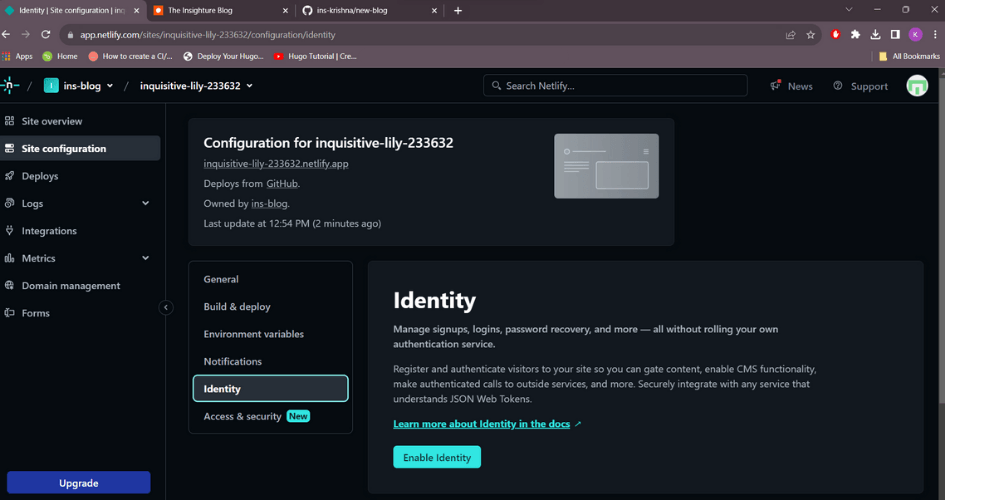Click the Logs sidebar icon

(x=9, y=203)
